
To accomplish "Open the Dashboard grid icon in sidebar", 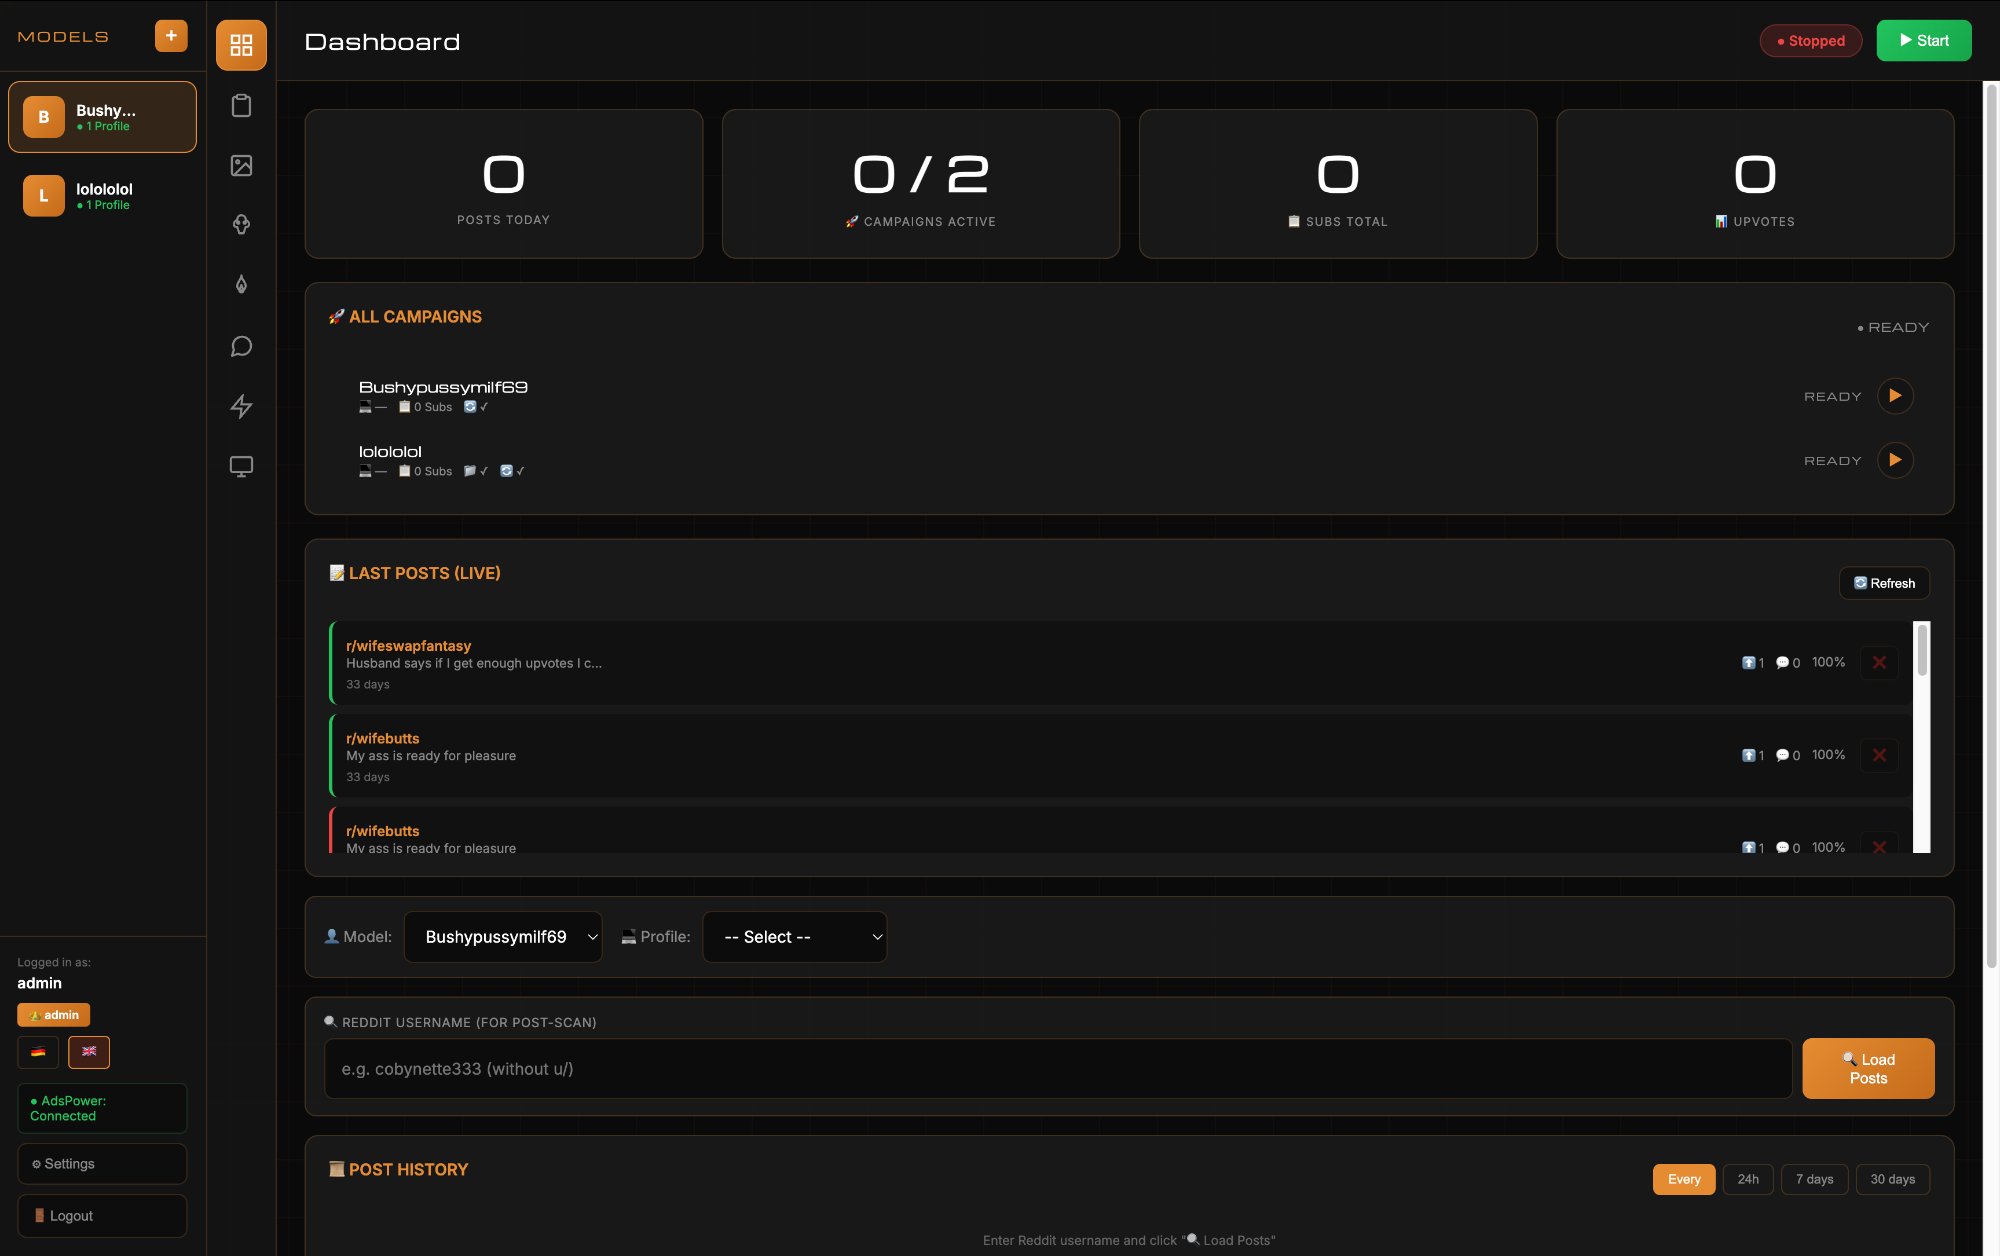I will [x=240, y=44].
